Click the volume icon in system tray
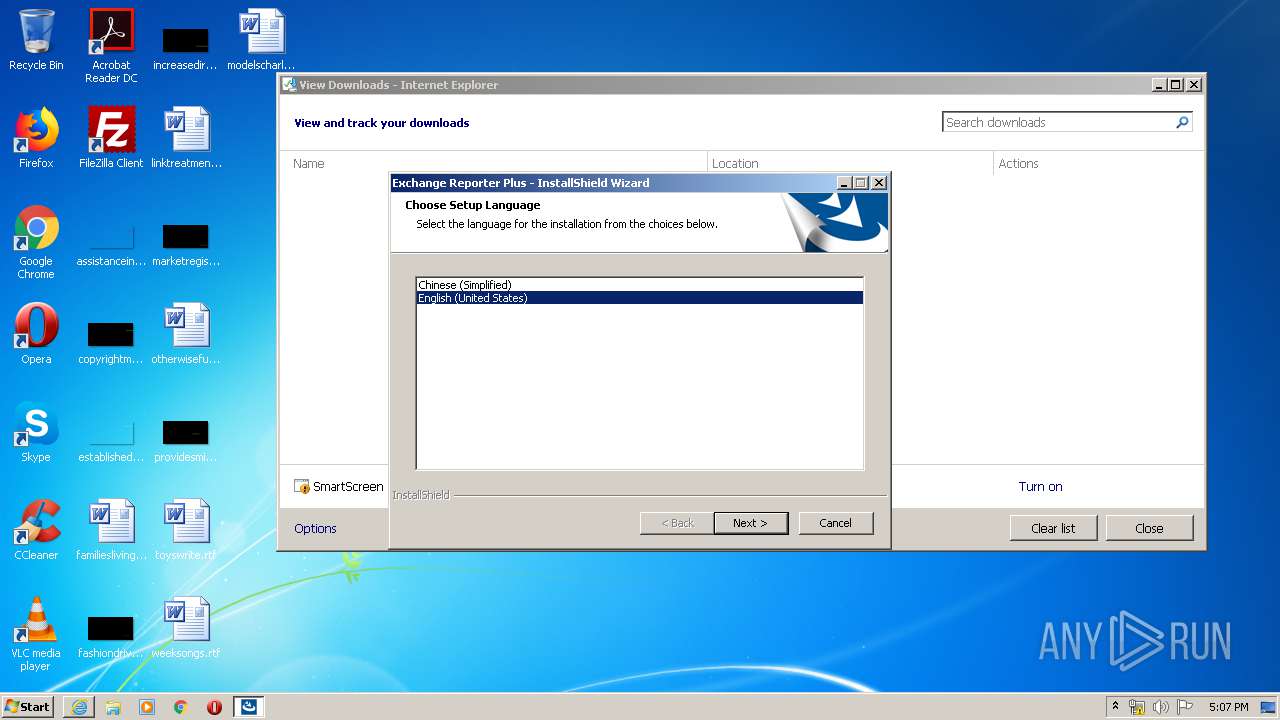Viewport: 1280px width, 720px height. click(1160, 707)
